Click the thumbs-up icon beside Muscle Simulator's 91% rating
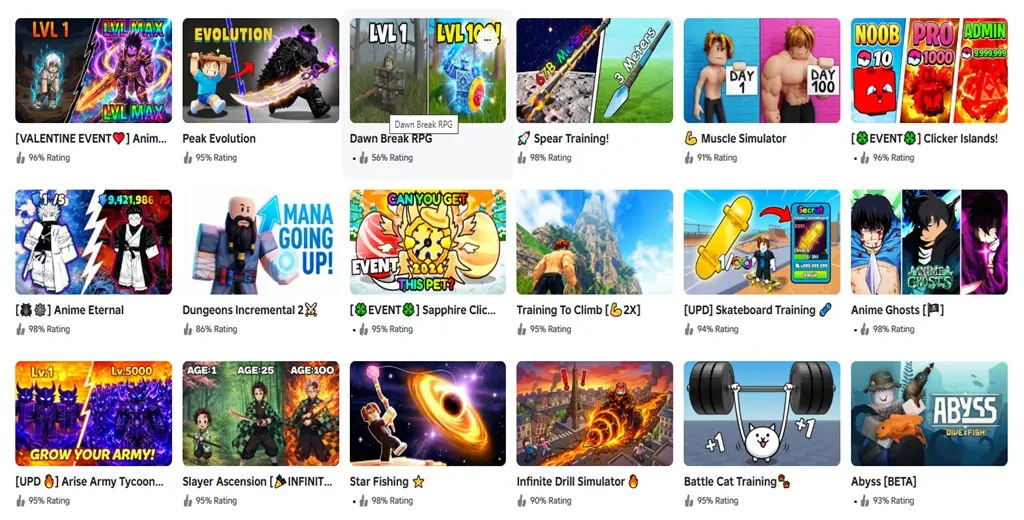Image resolution: width=1024 pixels, height=520 pixels. pyautogui.click(x=689, y=157)
